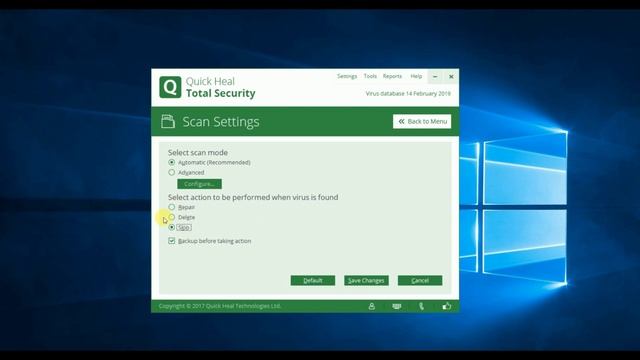Click the Virus database date text
640x360 pixels.
click(x=408, y=93)
